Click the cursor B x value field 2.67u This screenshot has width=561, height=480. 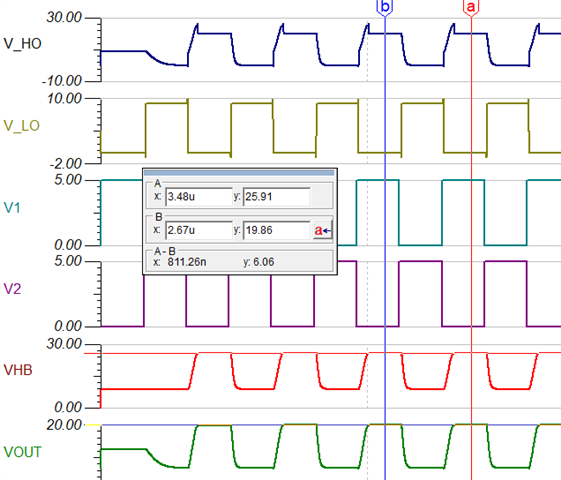coord(199,230)
